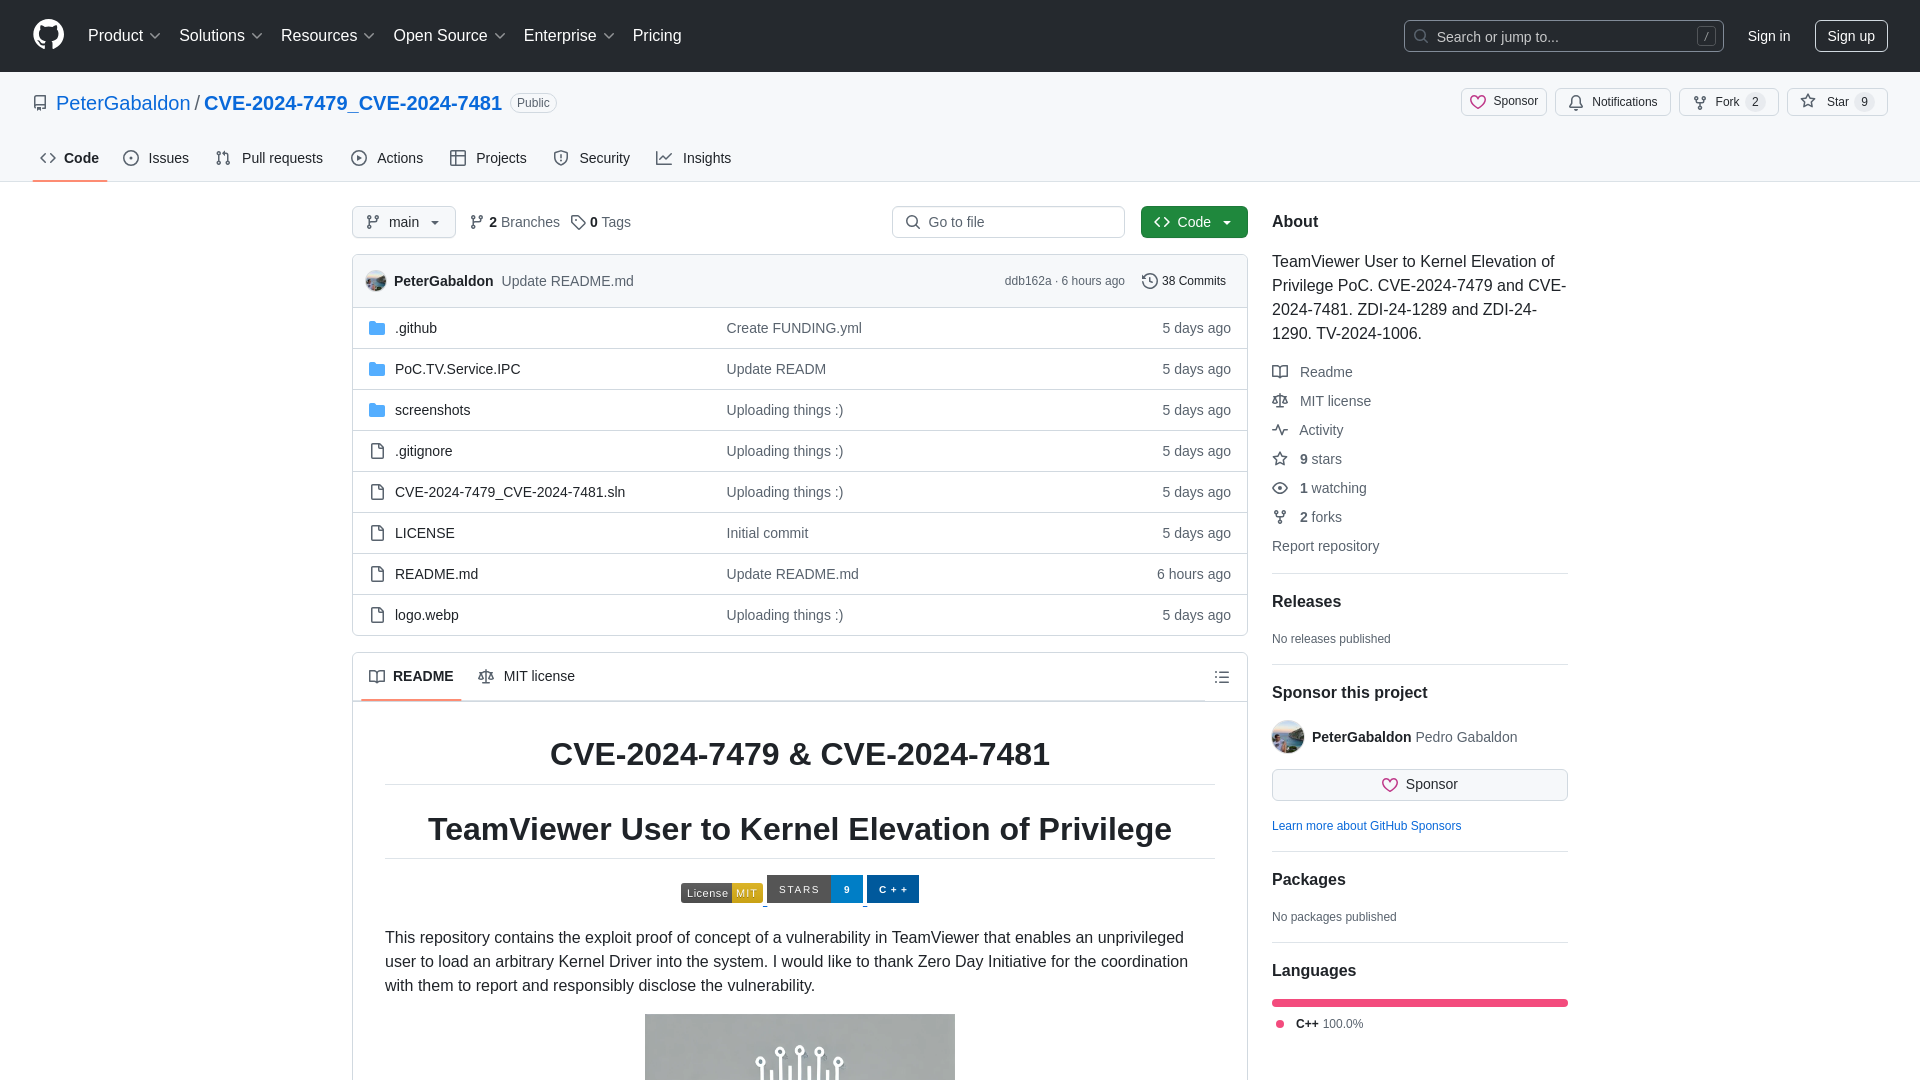This screenshot has height=1080, width=1920.
Task: Open commit hash ddb162a
Action: click(x=1027, y=281)
